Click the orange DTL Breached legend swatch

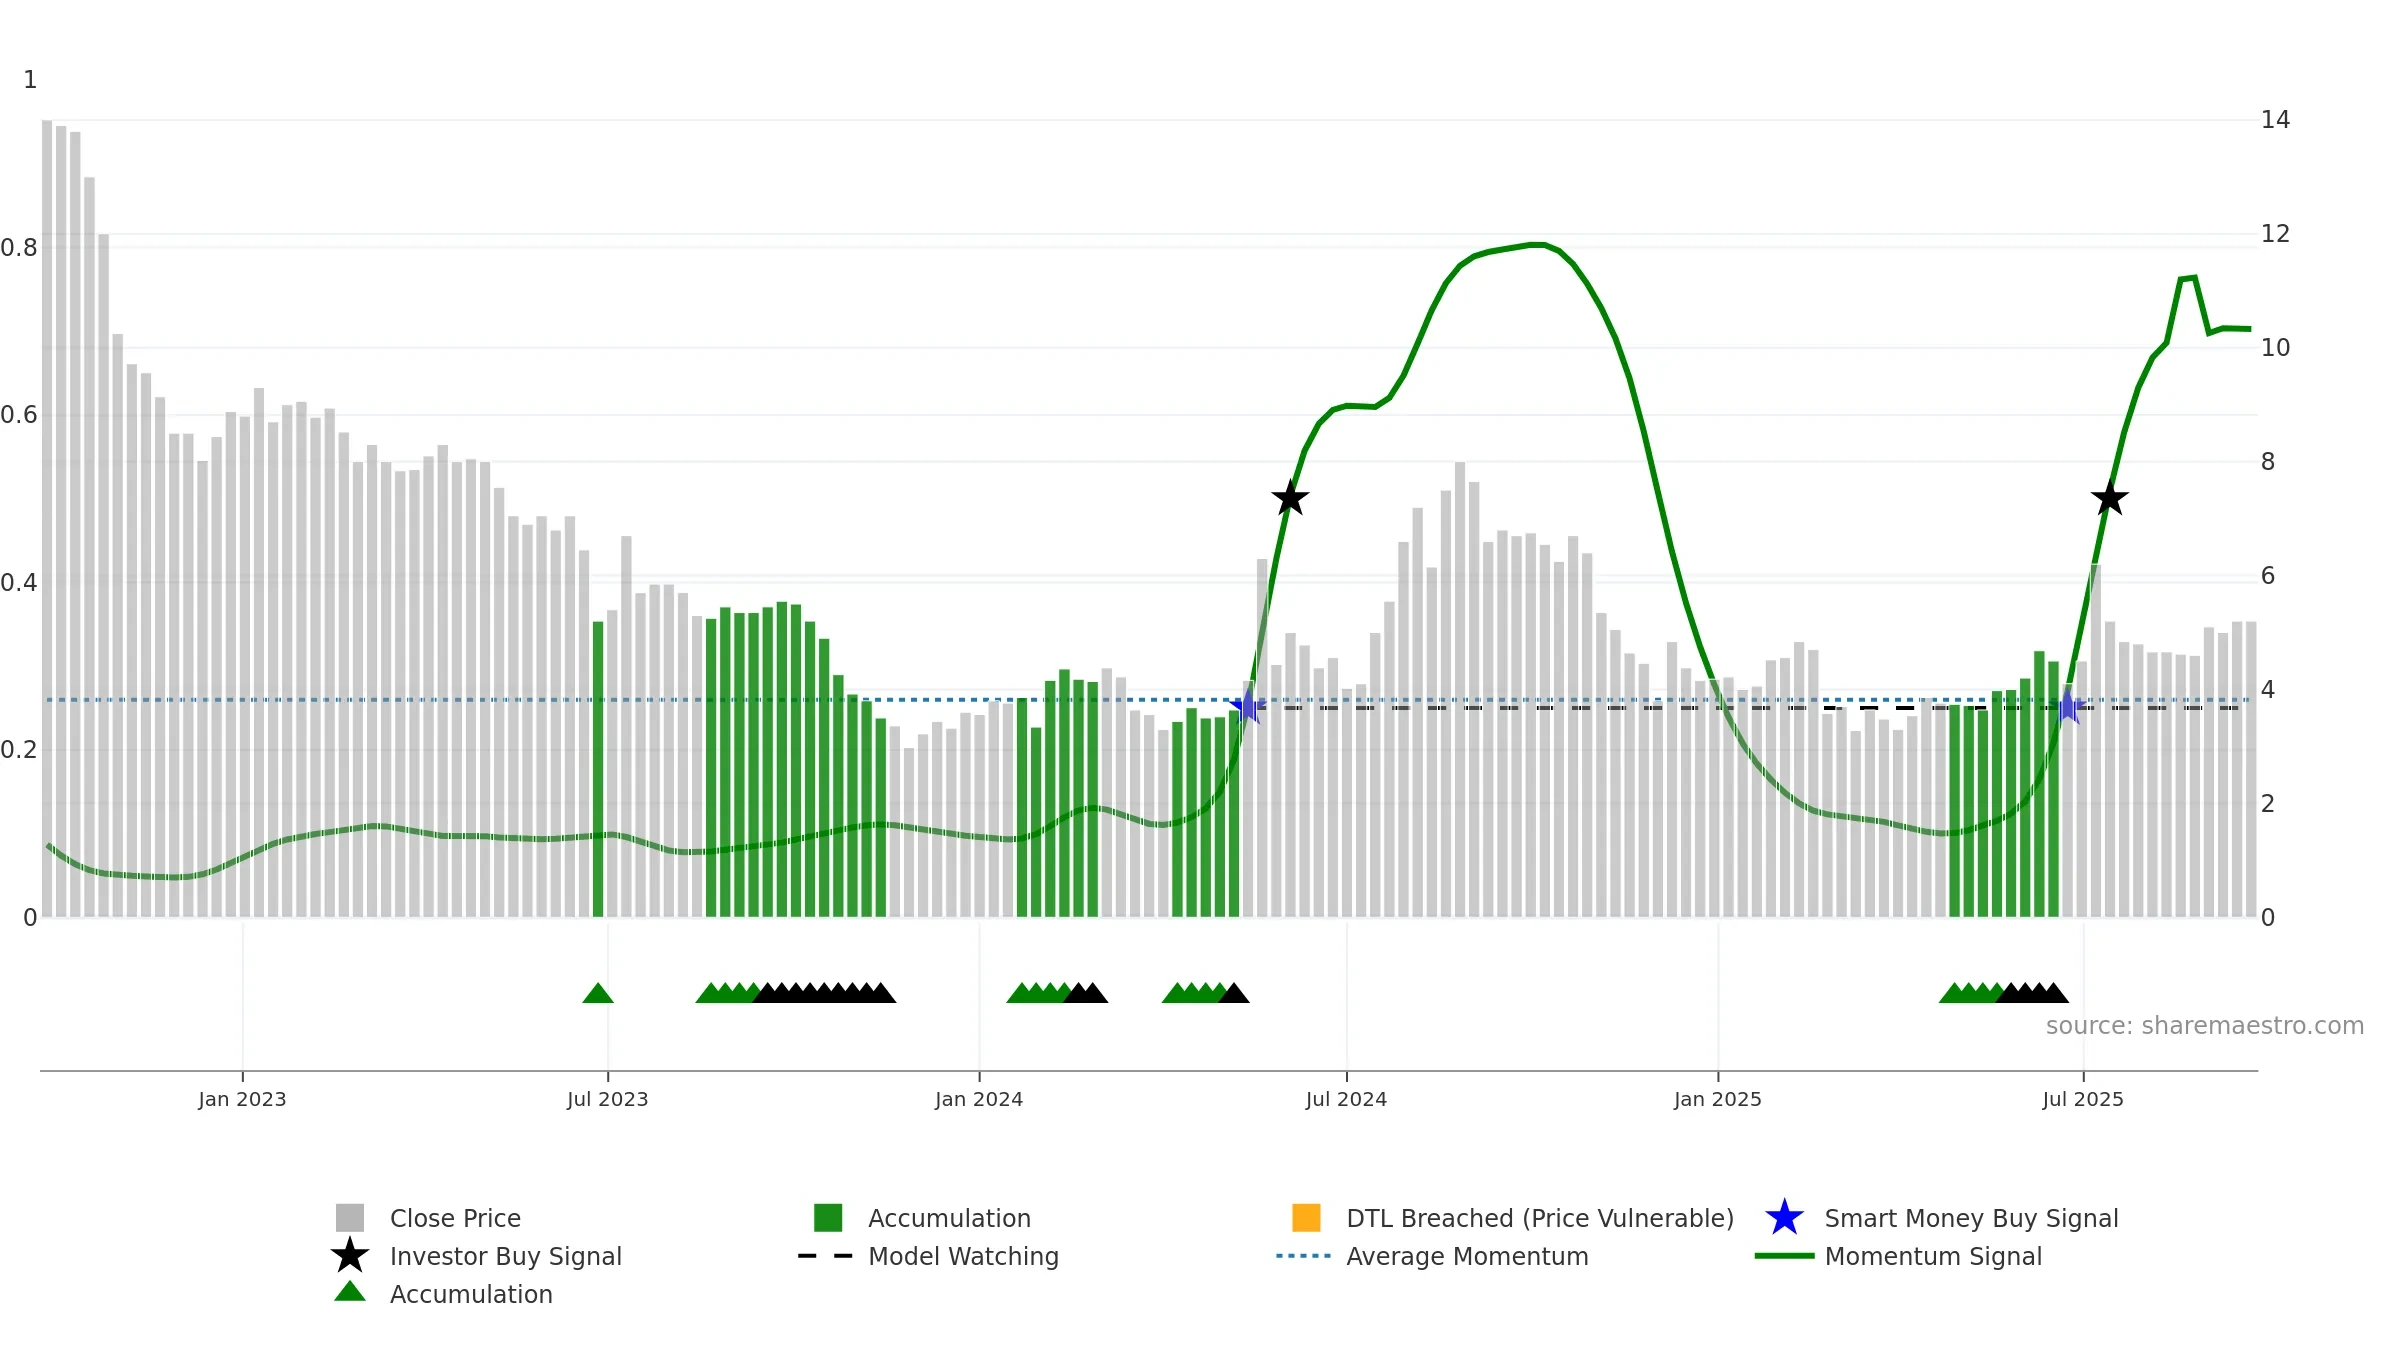pyautogui.click(x=1306, y=1218)
